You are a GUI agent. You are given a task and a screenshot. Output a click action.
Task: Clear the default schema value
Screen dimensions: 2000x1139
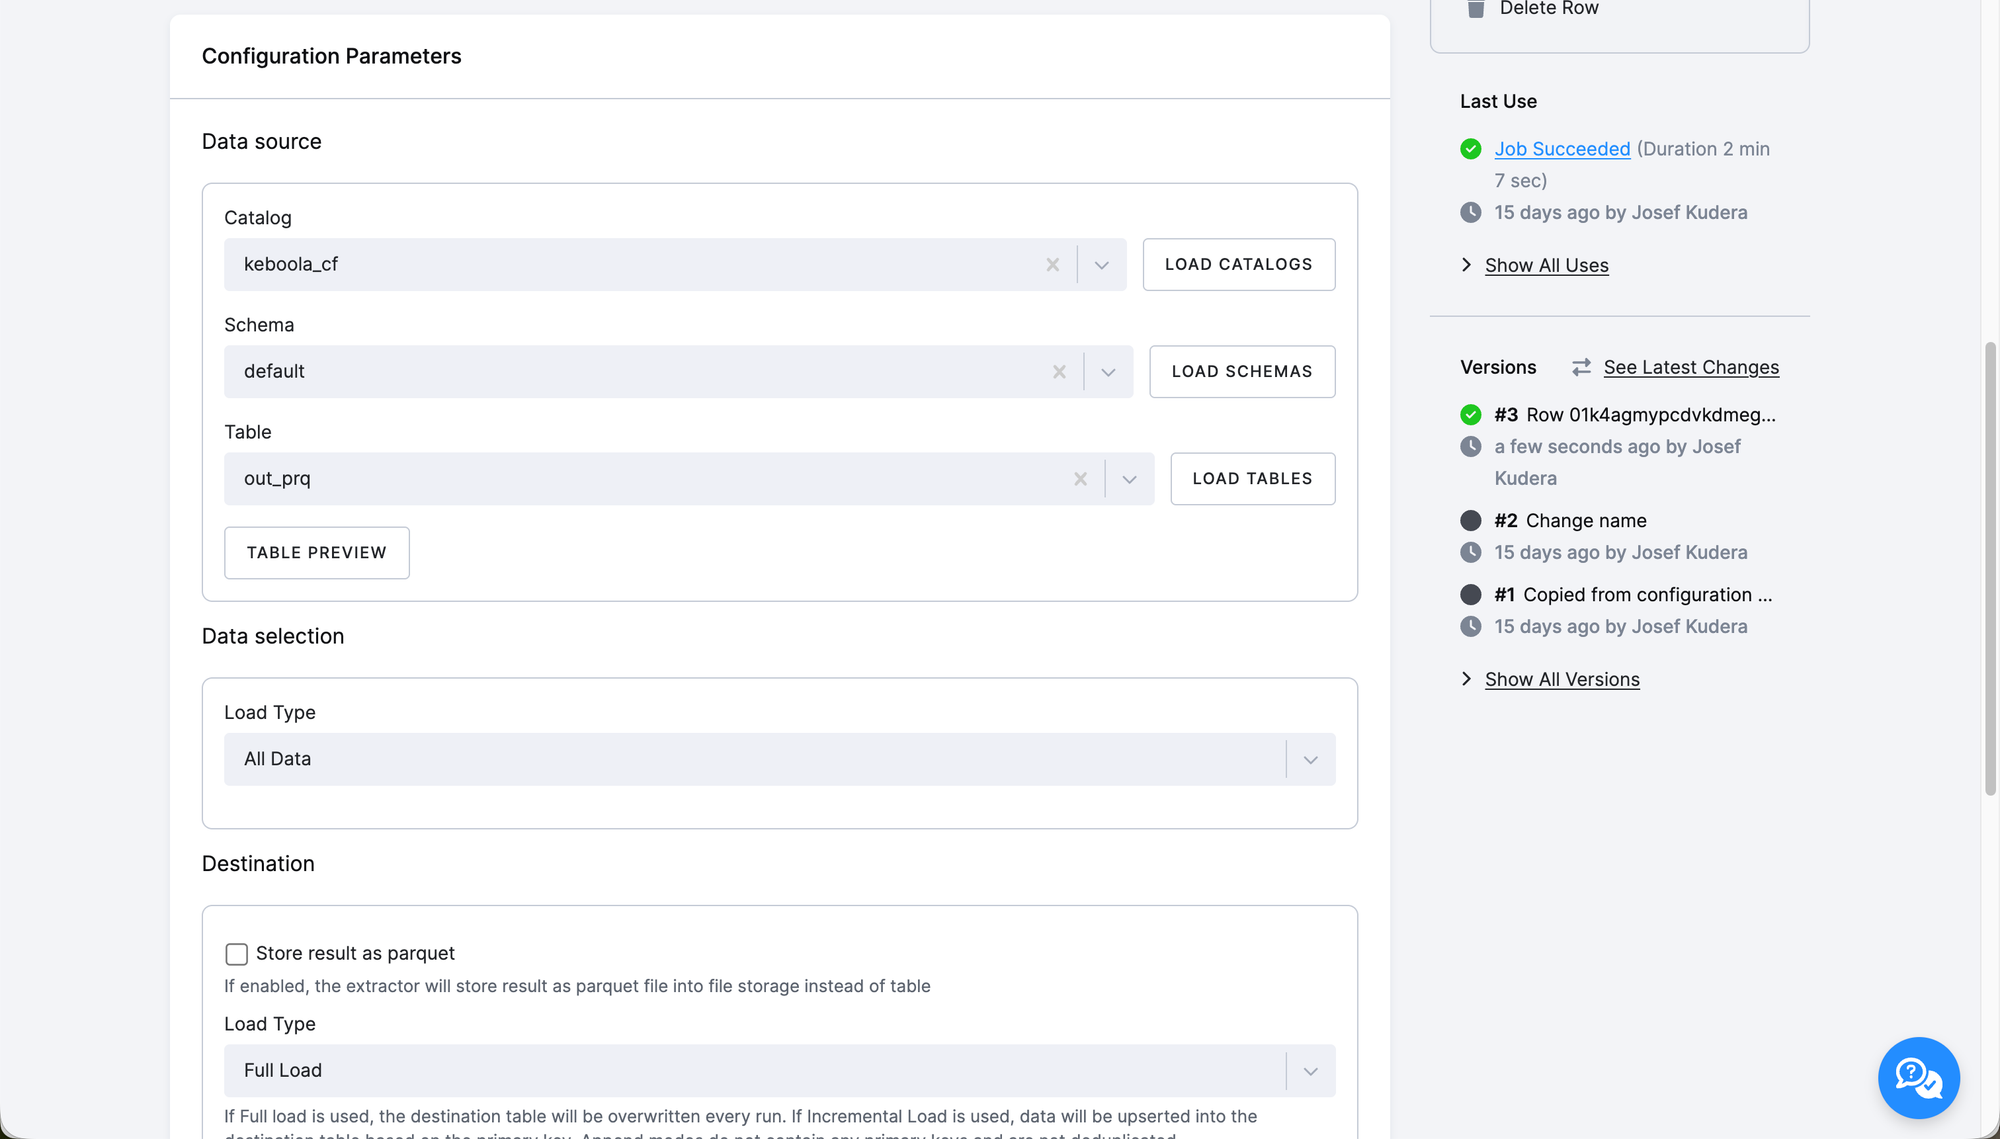coord(1059,372)
